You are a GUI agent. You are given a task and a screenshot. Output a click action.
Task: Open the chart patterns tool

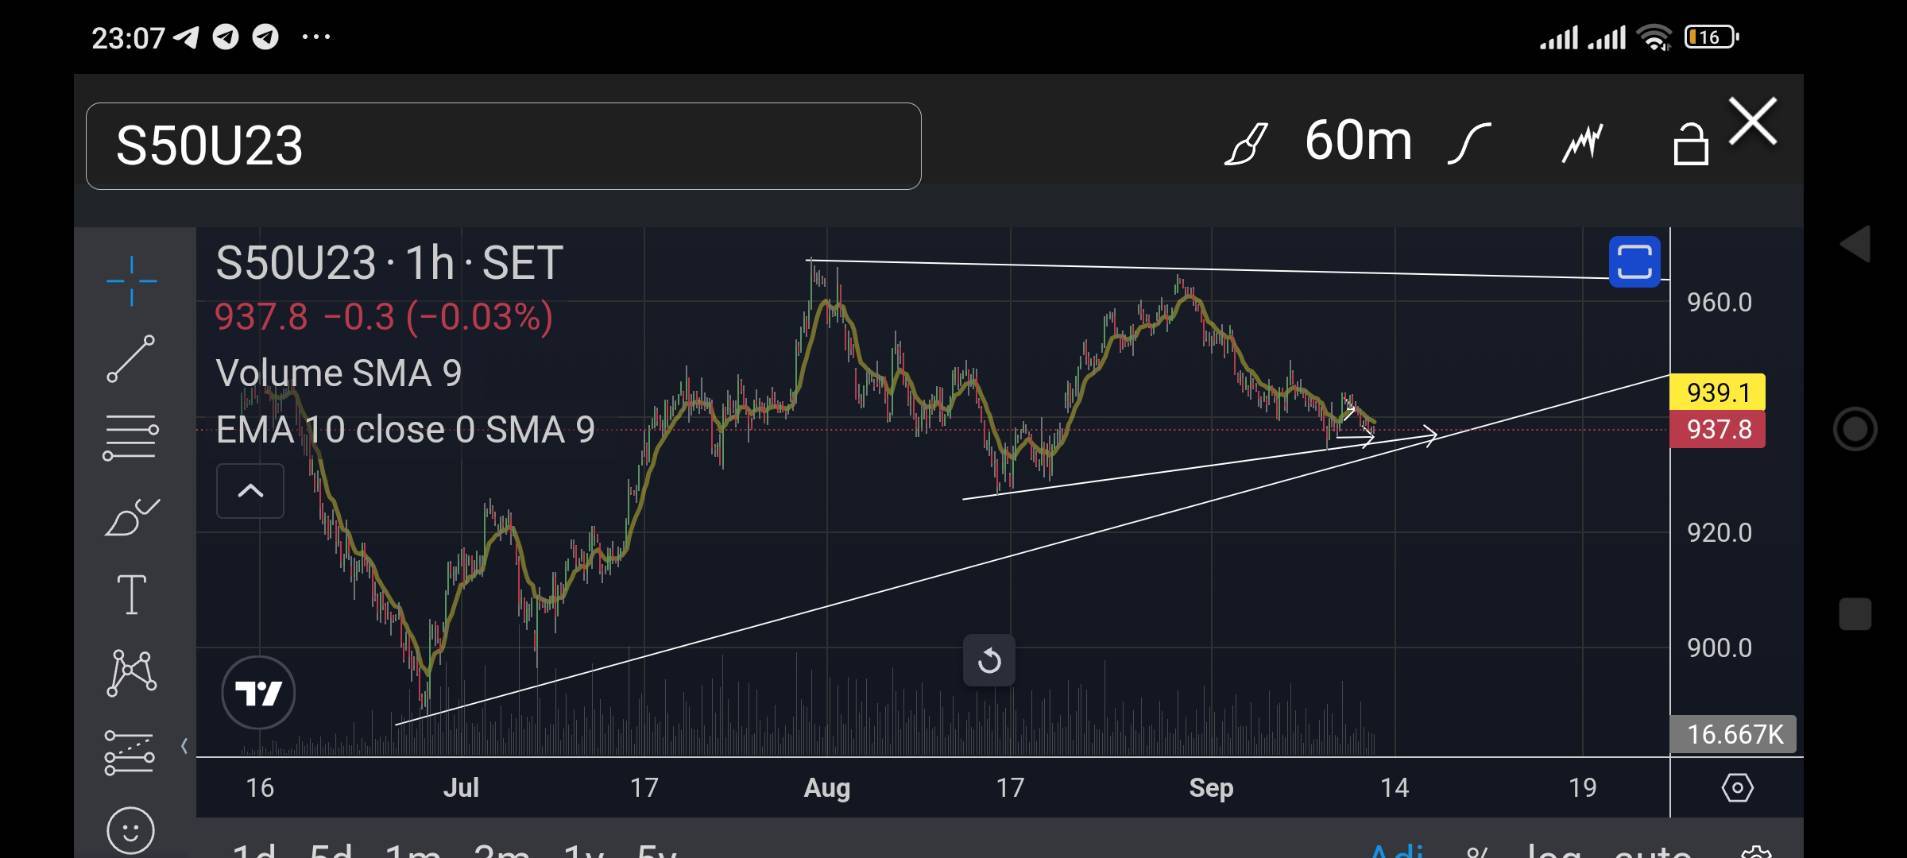pos(131,672)
